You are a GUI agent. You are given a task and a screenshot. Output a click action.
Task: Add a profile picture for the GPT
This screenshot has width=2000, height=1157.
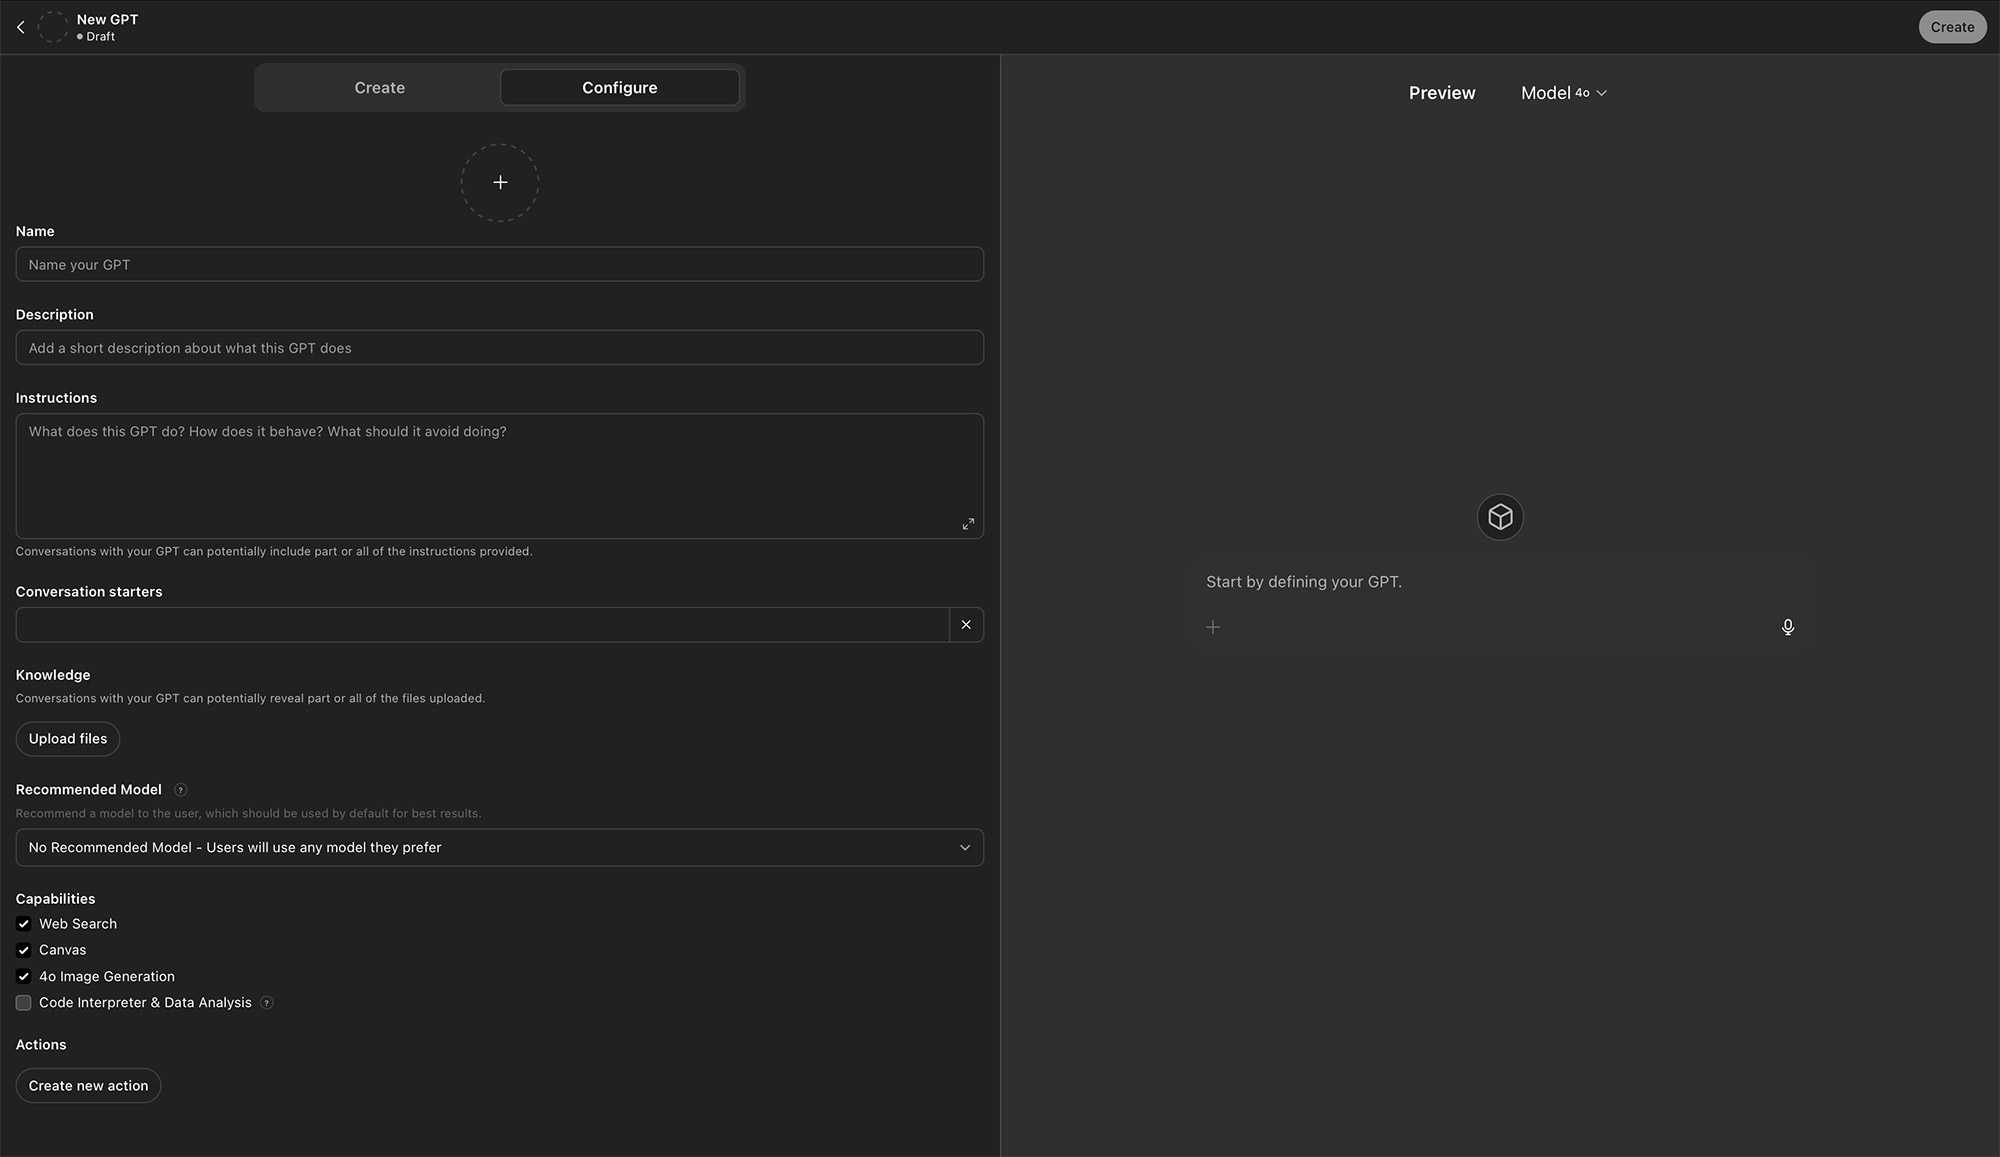[500, 182]
